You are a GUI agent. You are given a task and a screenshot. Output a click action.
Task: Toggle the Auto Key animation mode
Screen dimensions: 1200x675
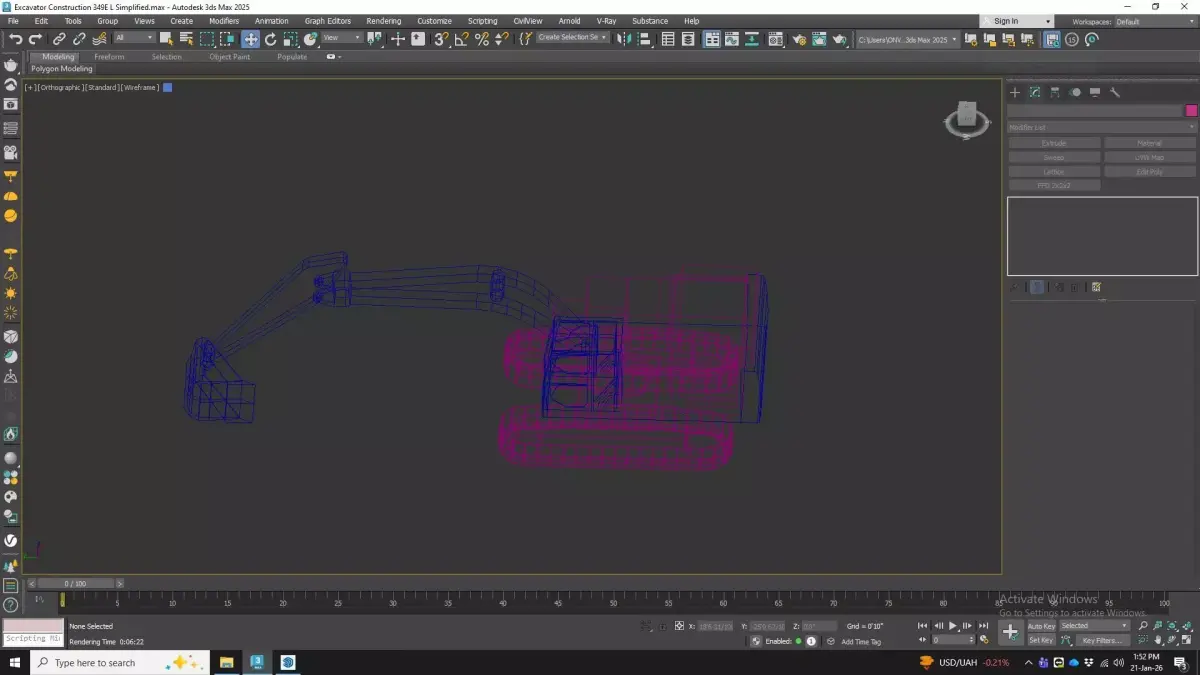1041,626
